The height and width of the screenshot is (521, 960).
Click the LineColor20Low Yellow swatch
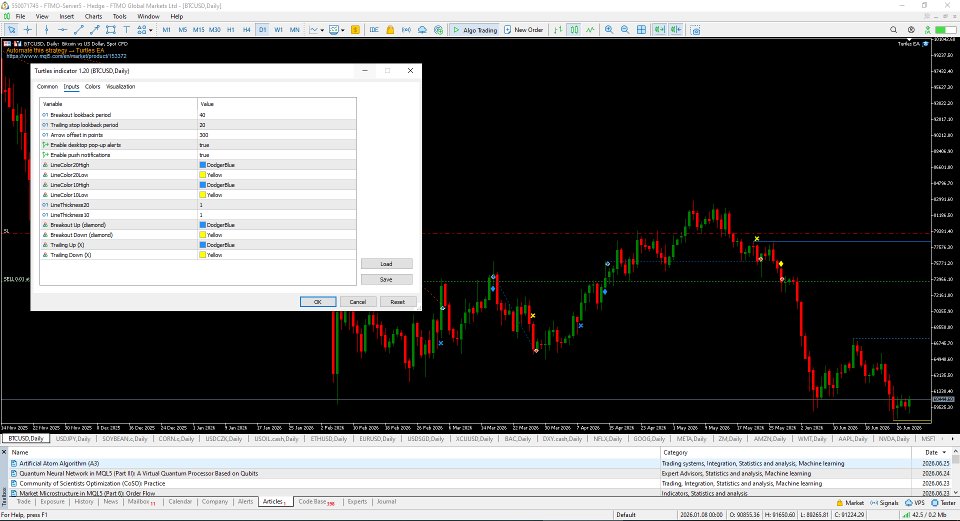point(203,174)
